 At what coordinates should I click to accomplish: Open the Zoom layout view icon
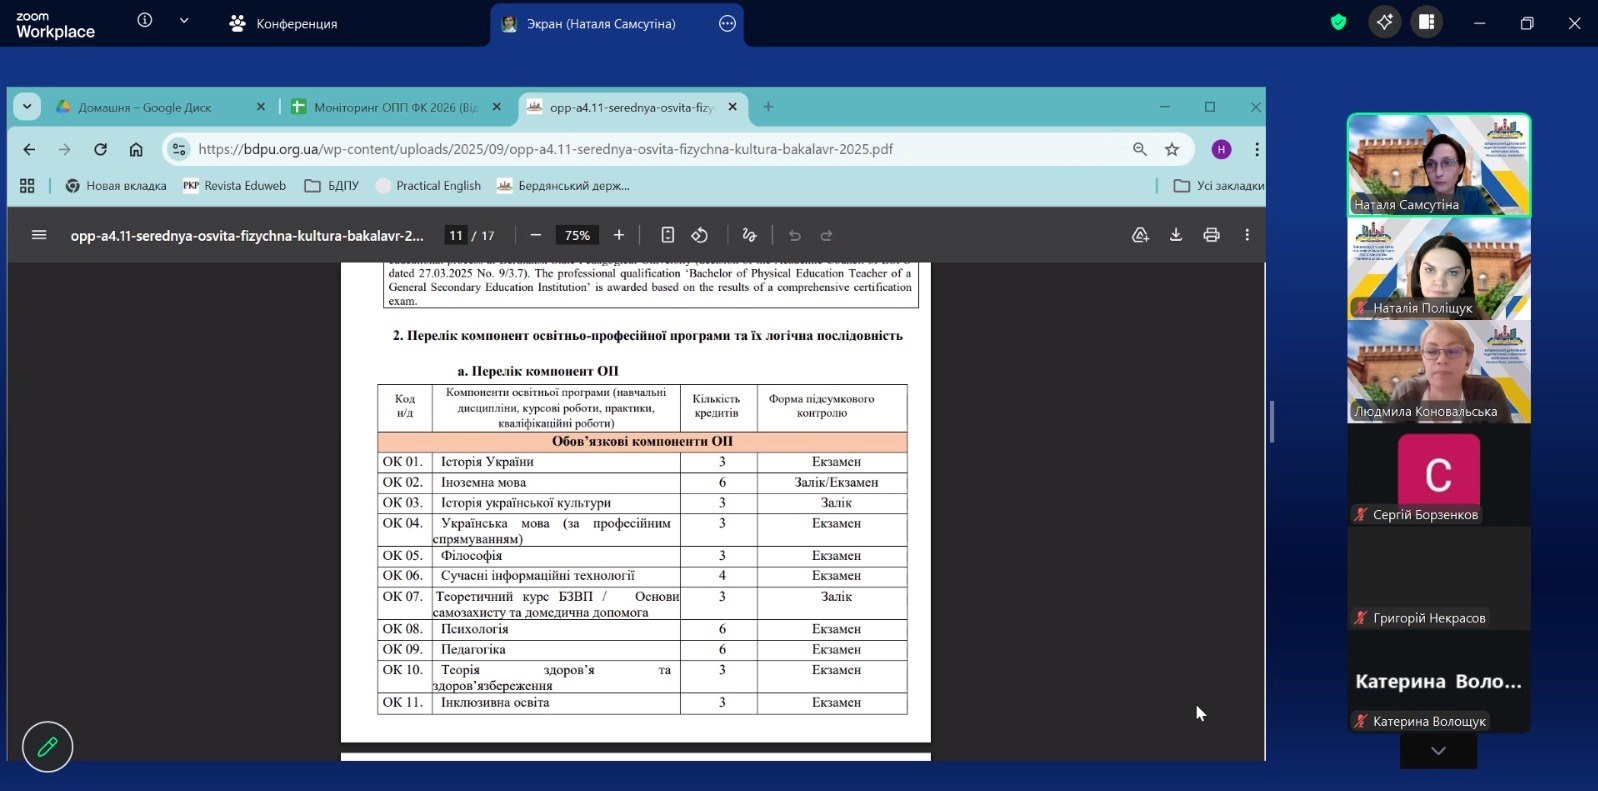pyautogui.click(x=1426, y=22)
